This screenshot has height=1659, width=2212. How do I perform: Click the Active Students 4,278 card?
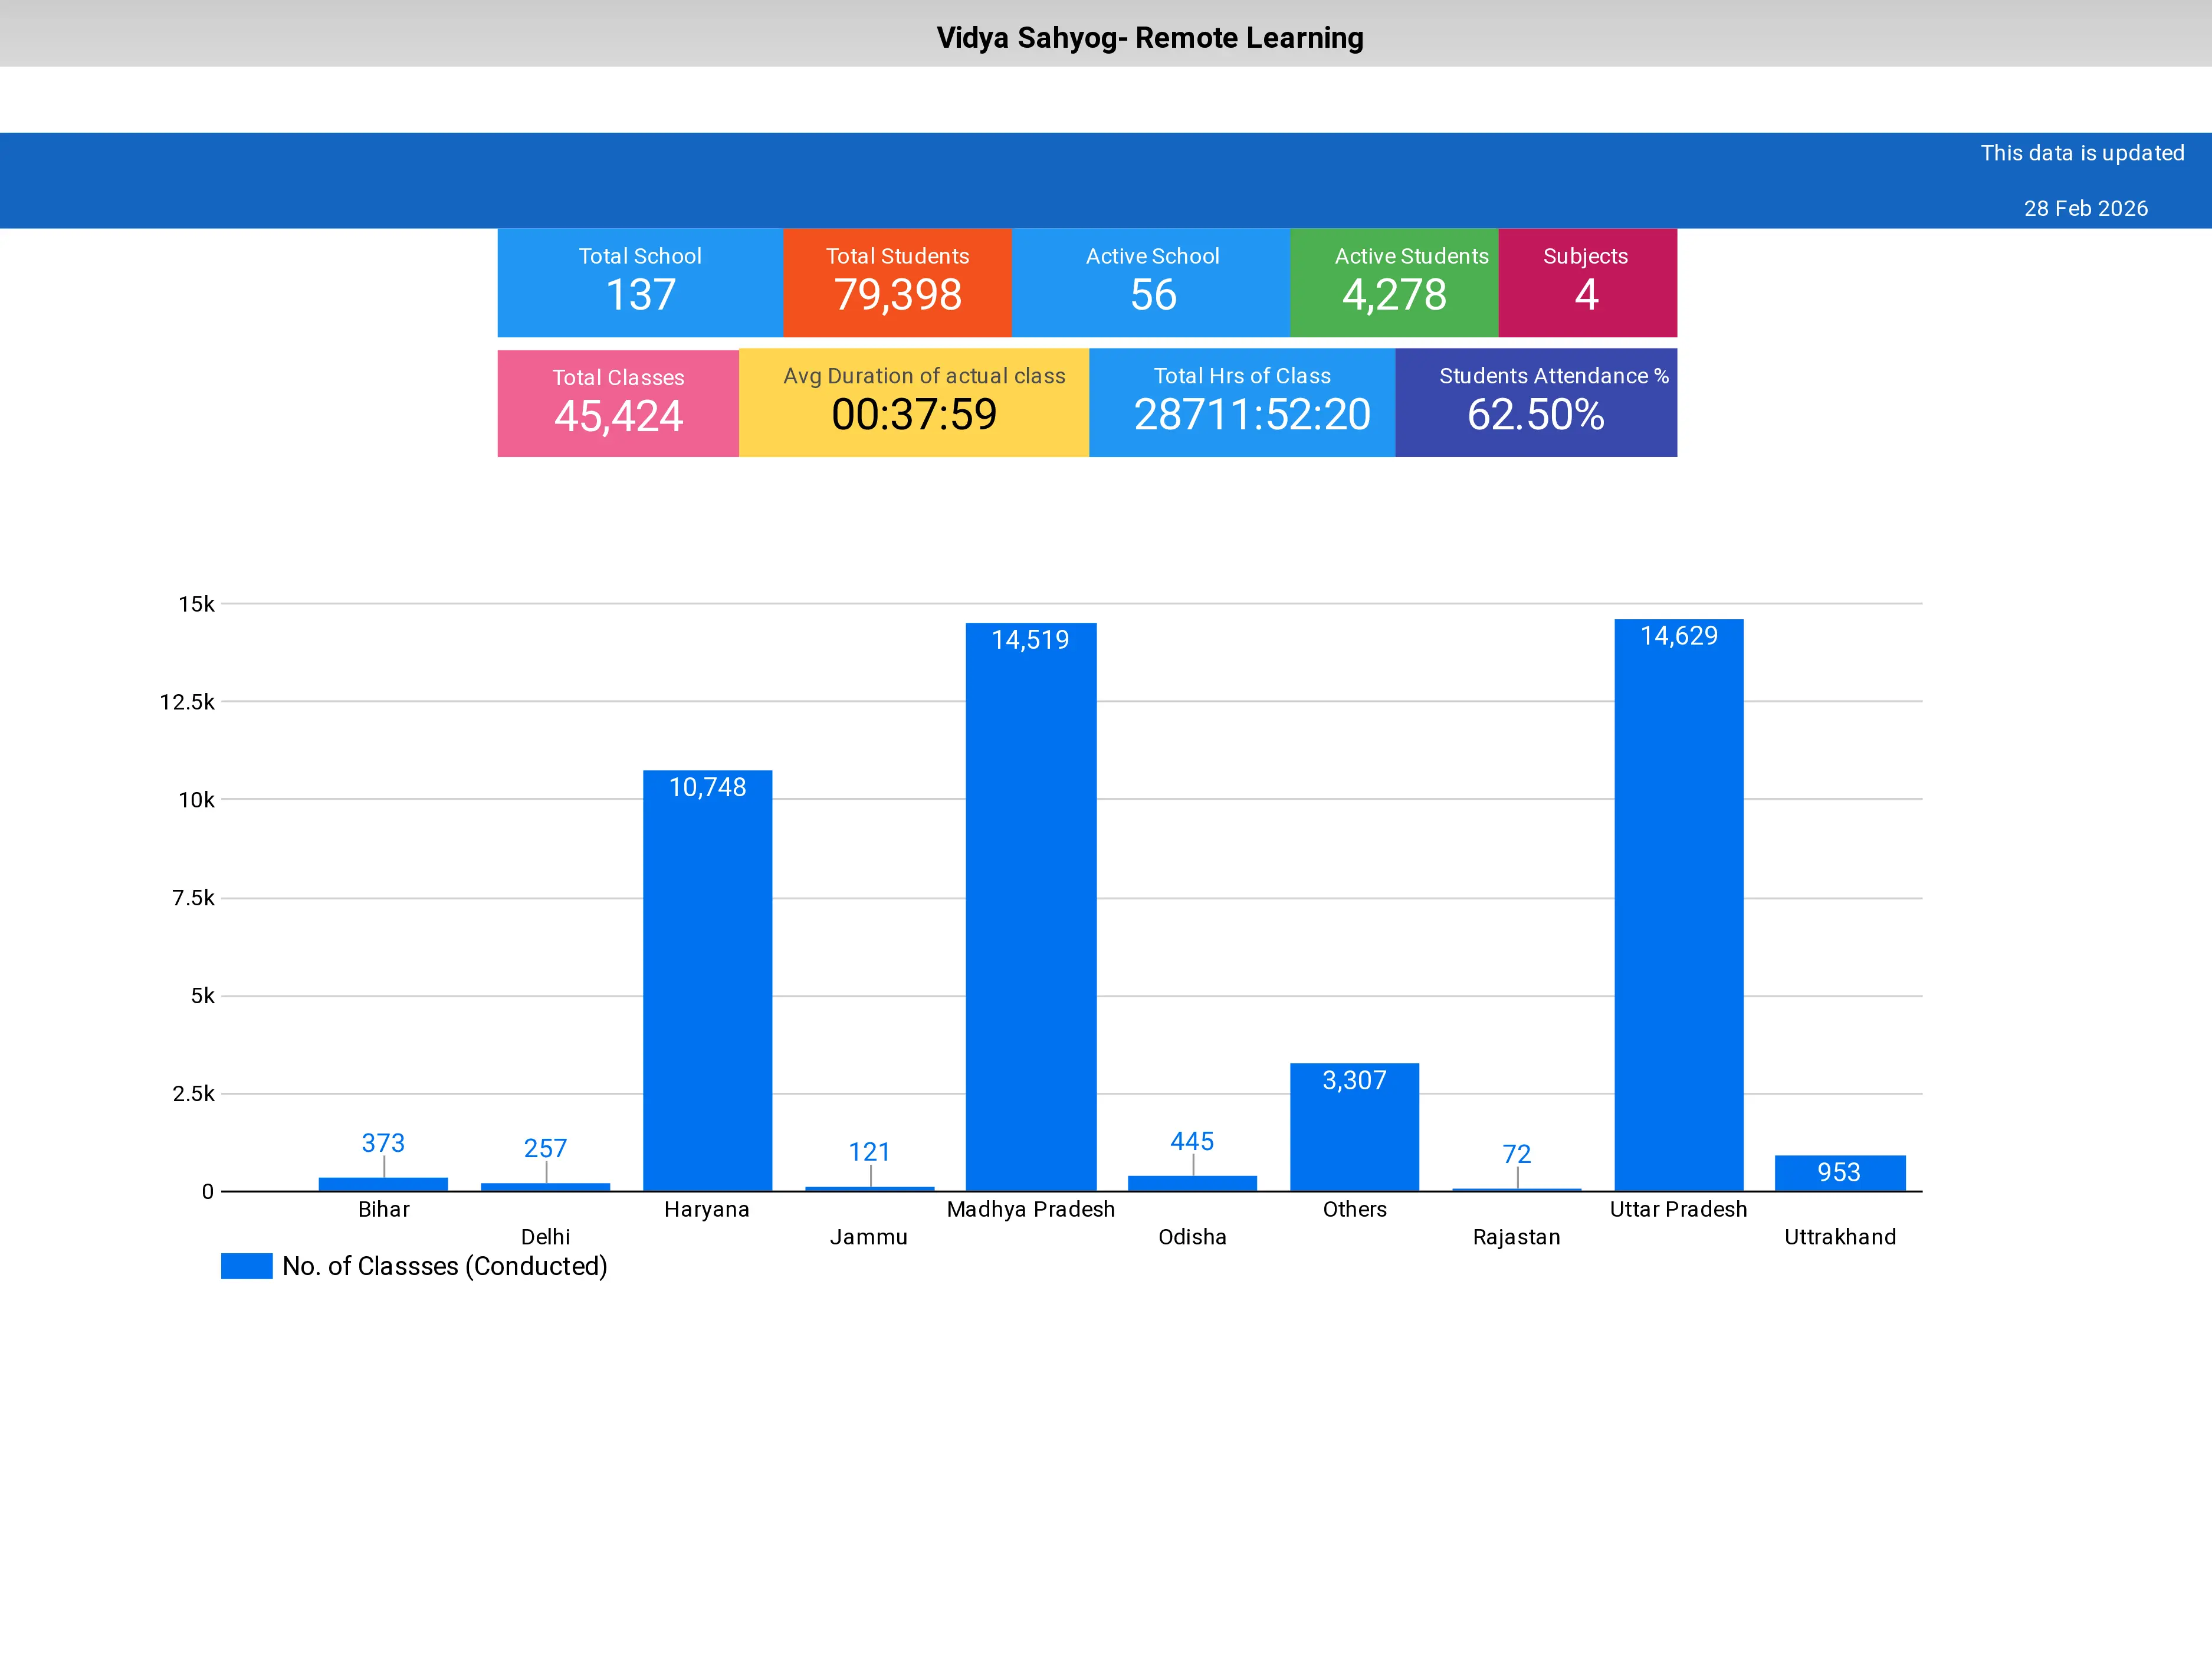click(1394, 282)
